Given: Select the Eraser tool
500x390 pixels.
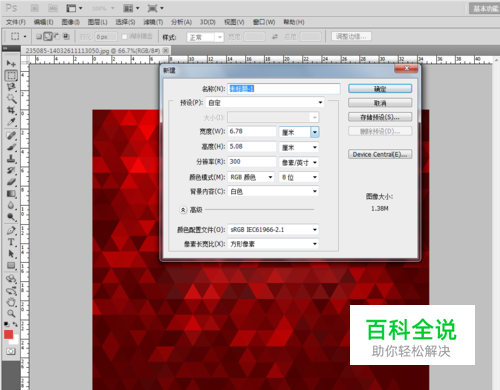Looking at the screenshot, I should [11, 182].
